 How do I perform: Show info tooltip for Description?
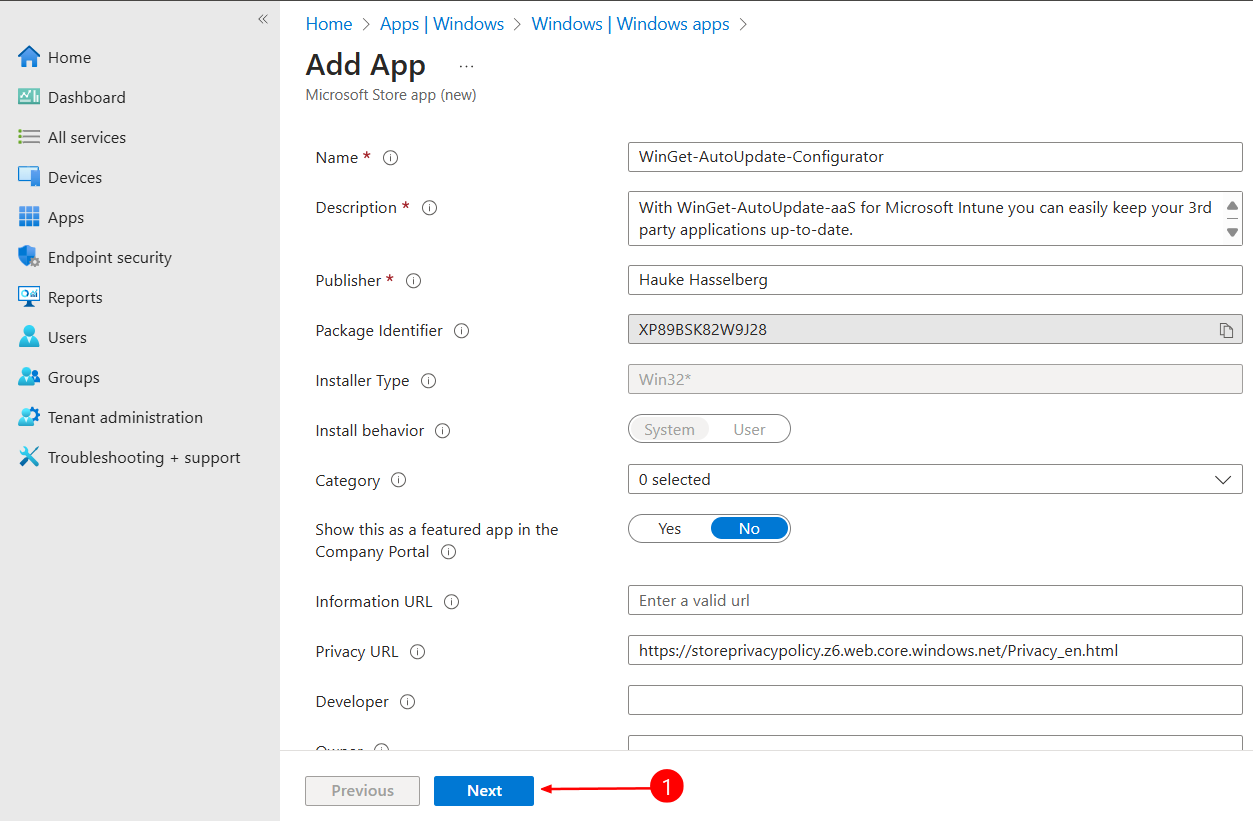pyautogui.click(x=430, y=208)
